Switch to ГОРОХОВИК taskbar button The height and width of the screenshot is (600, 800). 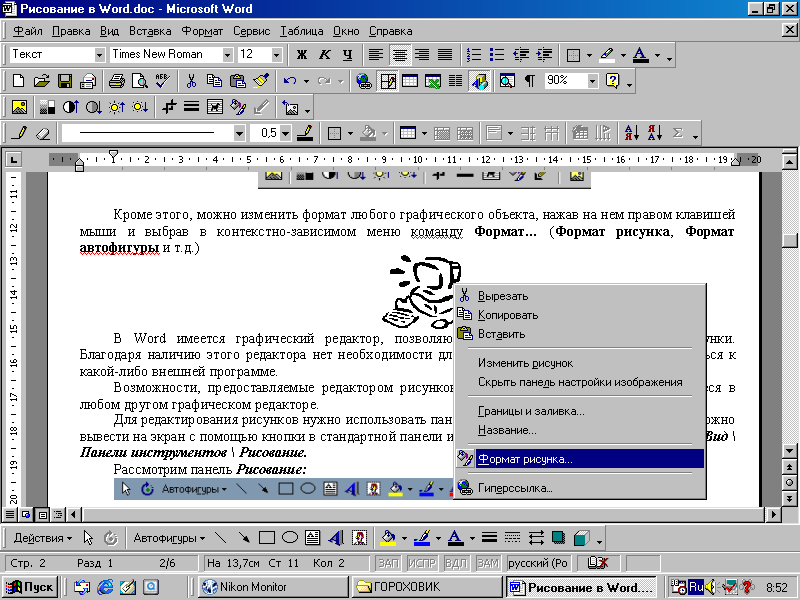428,587
